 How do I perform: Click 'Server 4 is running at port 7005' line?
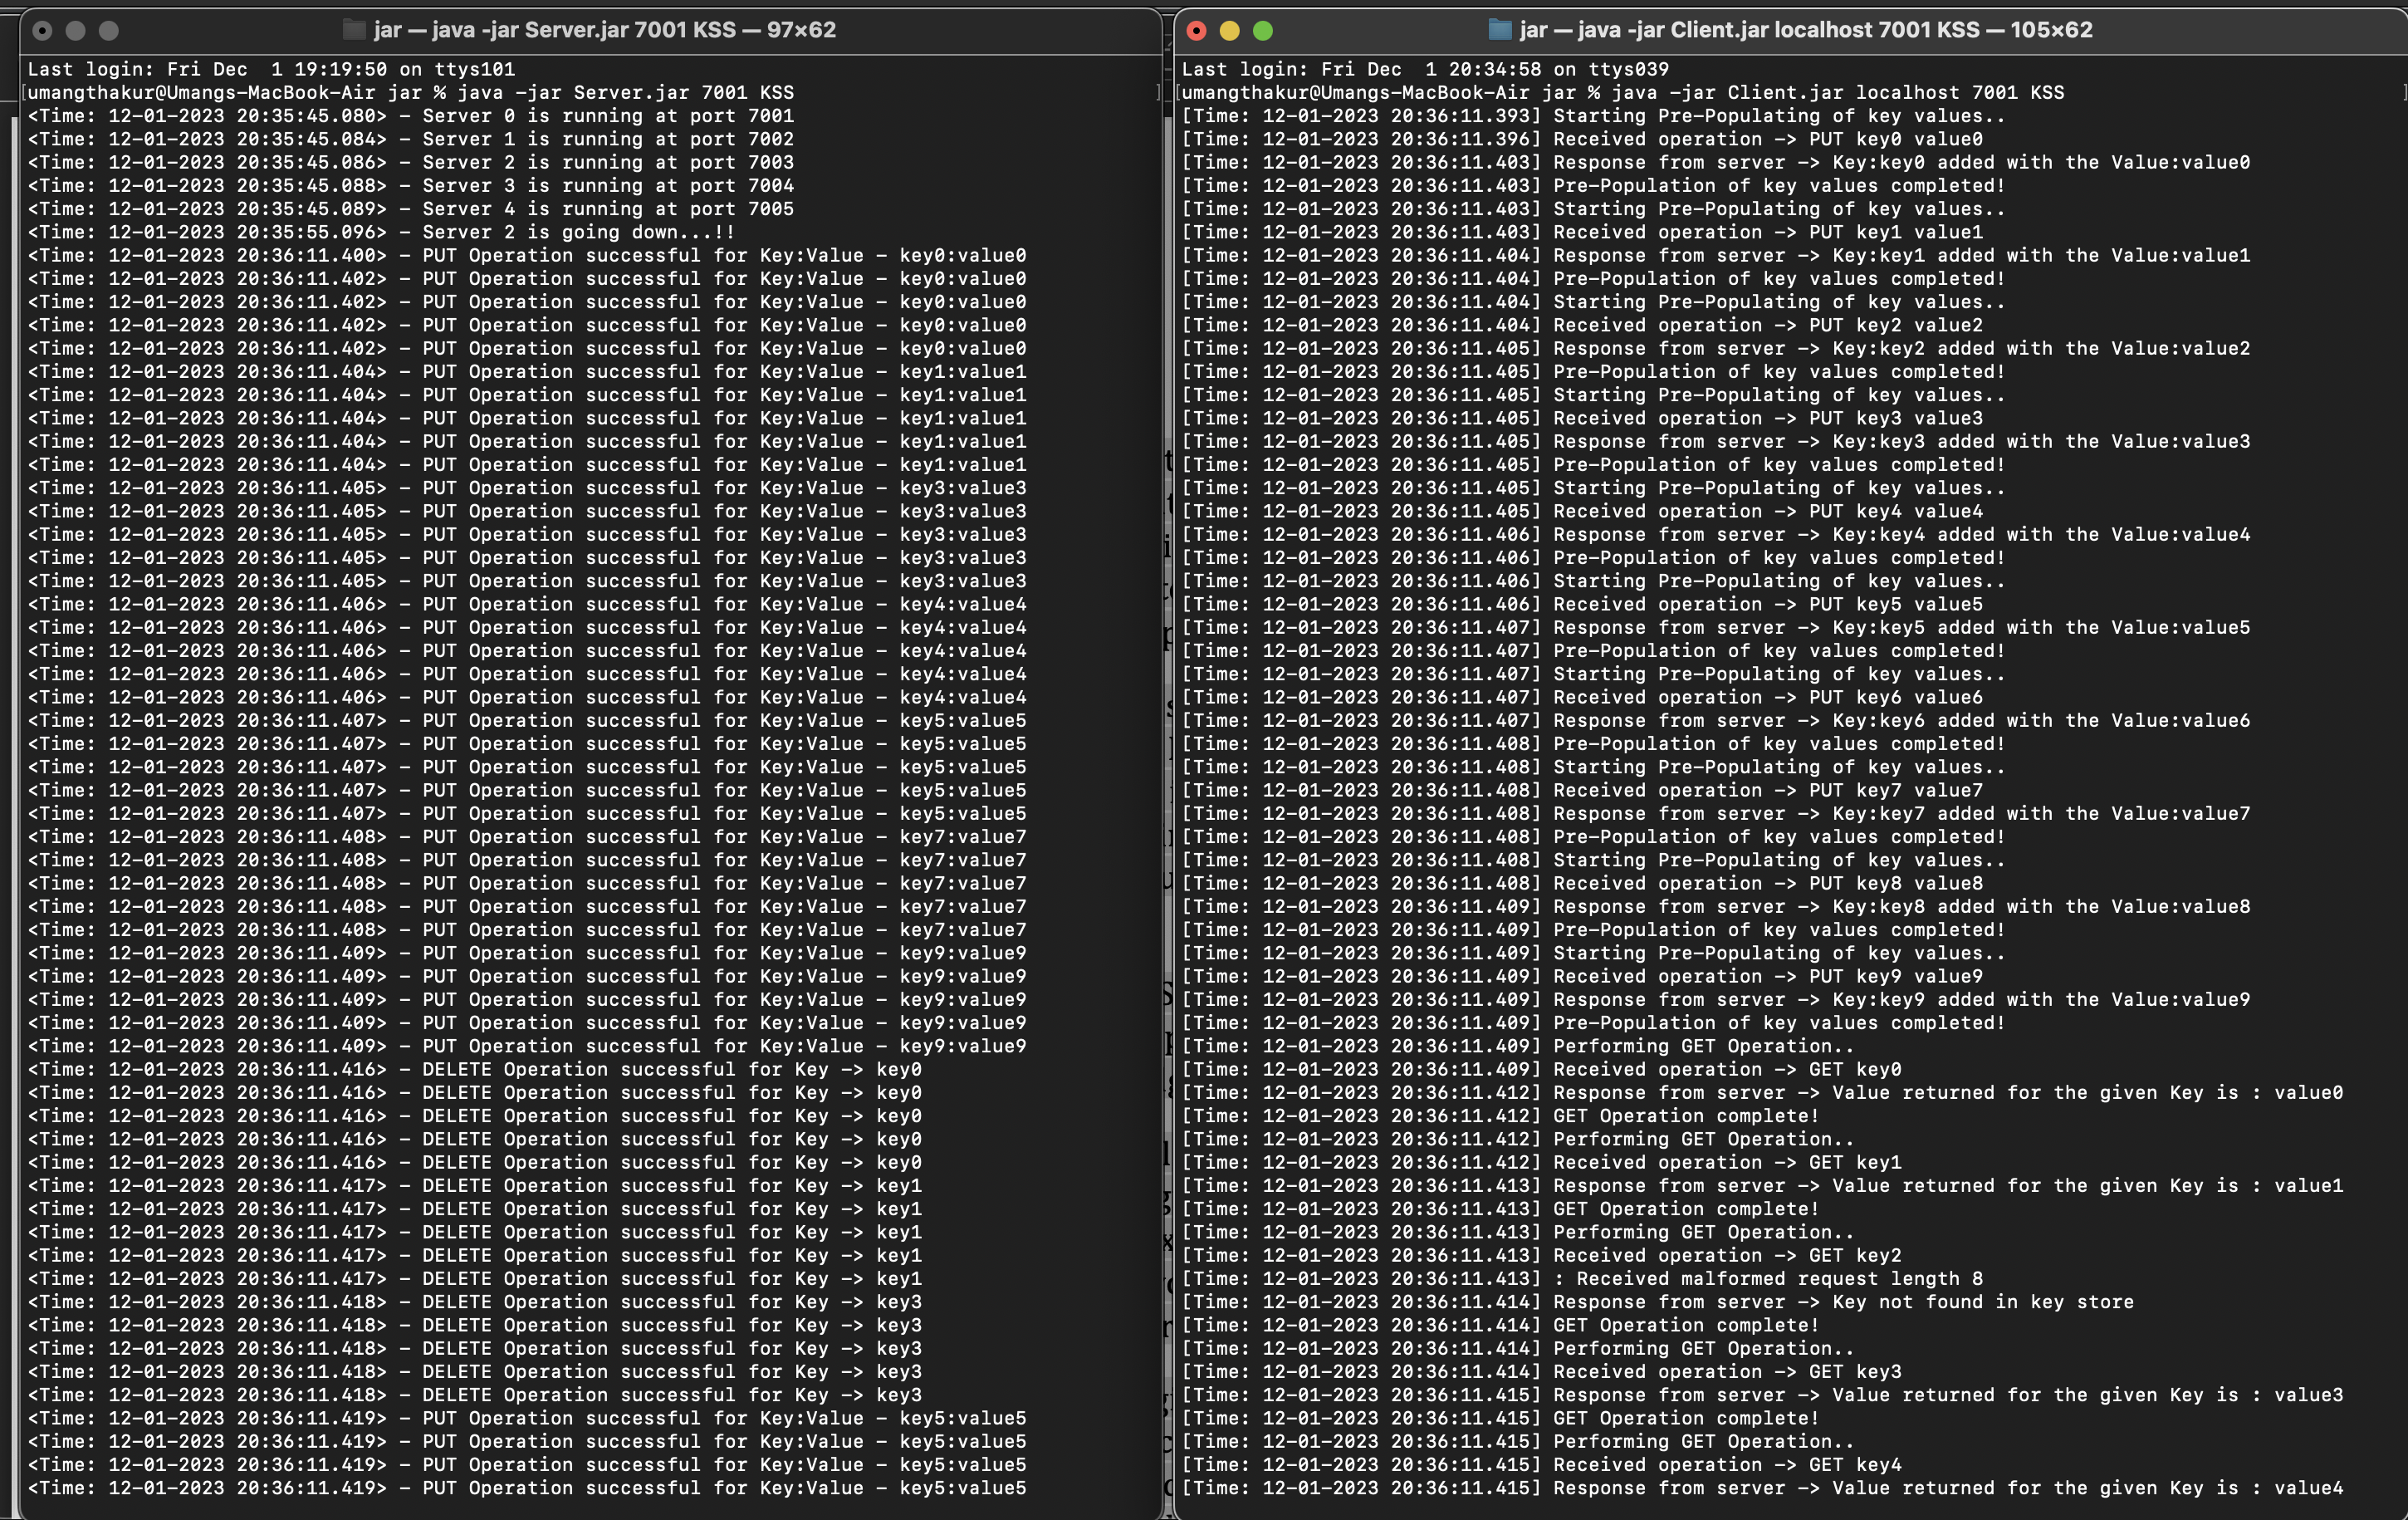(411, 208)
